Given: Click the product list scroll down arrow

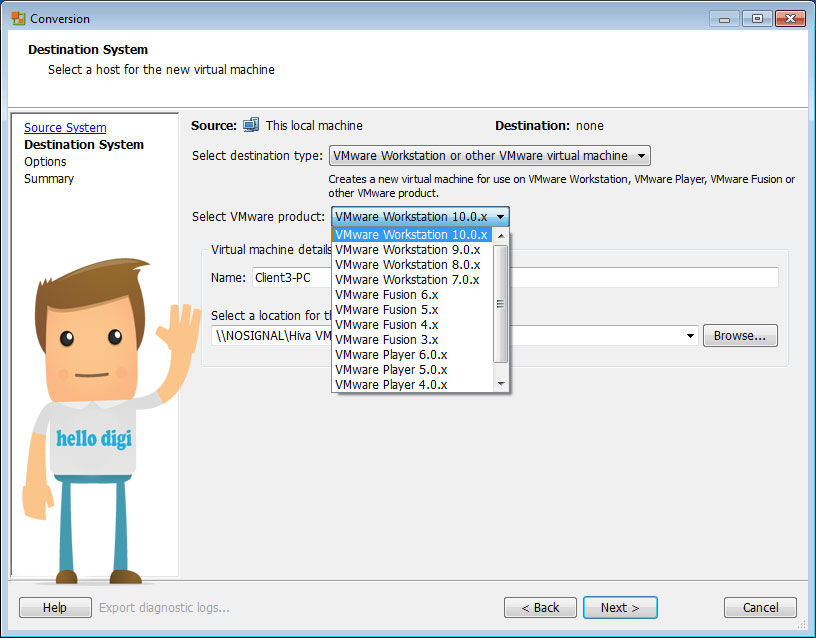Looking at the screenshot, I should 501,384.
